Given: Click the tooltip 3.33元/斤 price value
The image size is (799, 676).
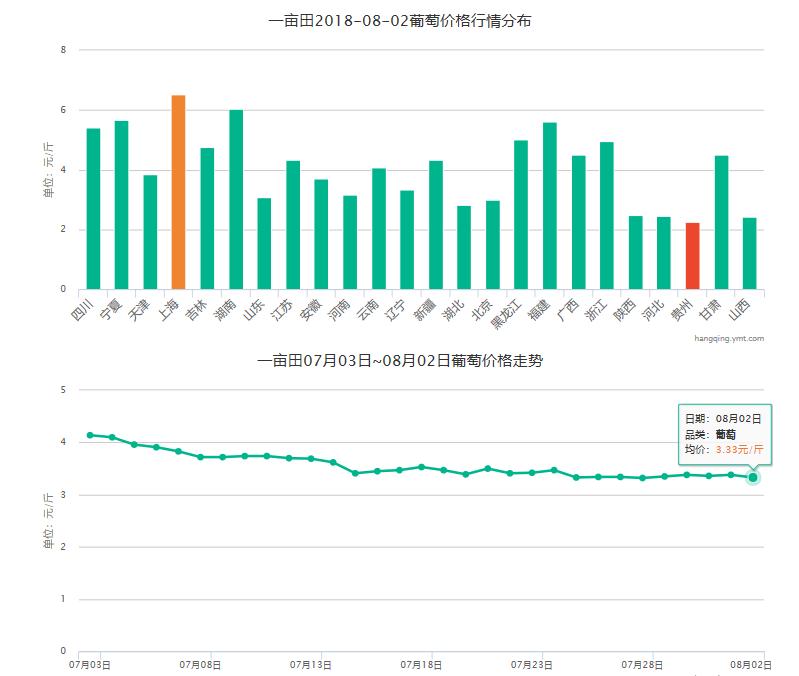Looking at the screenshot, I should (x=739, y=449).
